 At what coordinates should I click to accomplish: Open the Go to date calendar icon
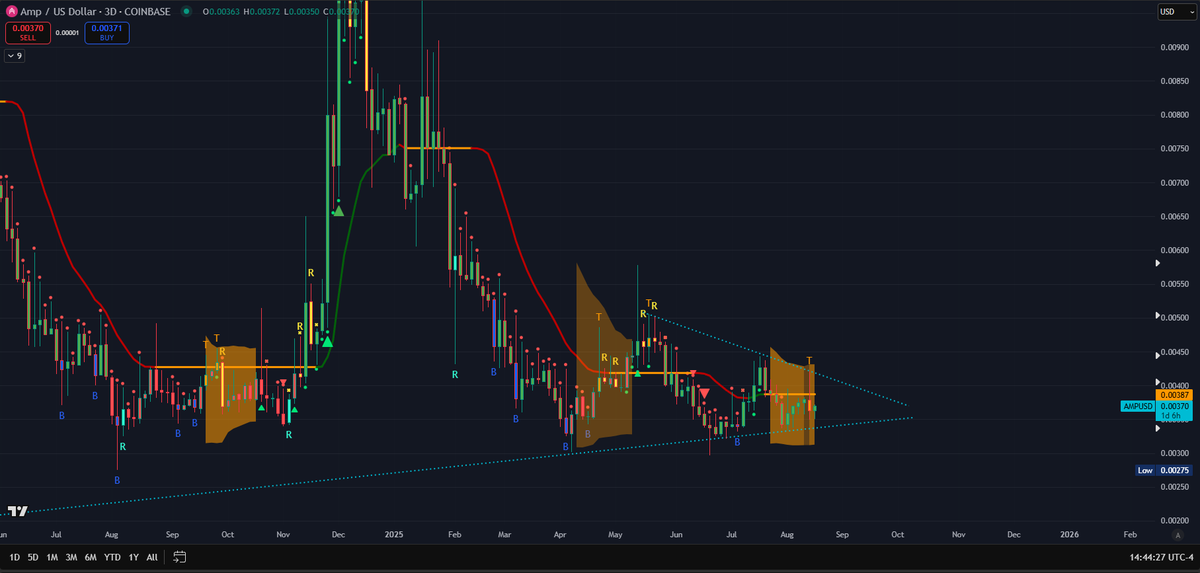pyautogui.click(x=180, y=556)
